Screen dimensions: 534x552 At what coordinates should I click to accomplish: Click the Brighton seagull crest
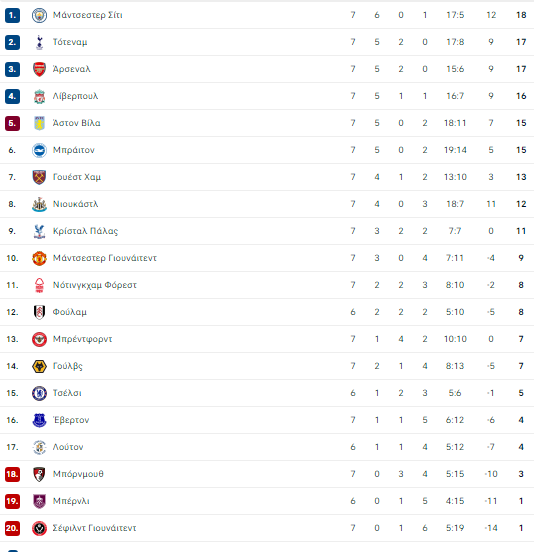coord(39,150)
